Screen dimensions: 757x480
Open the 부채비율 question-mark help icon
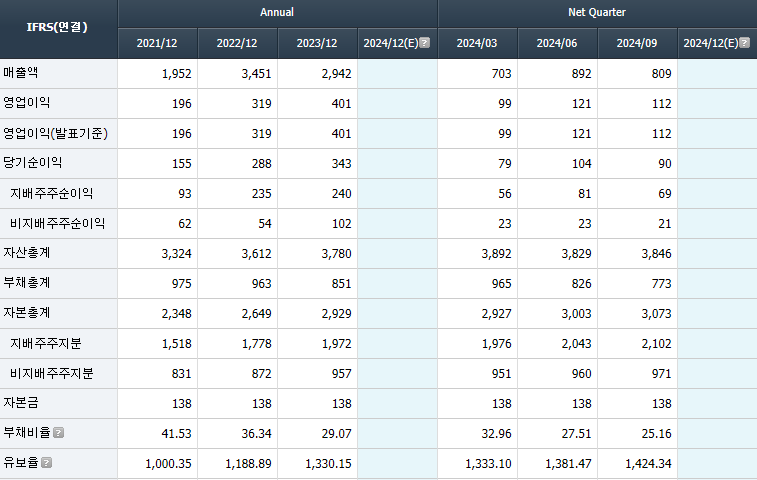pyautogui.click(x=58, y=433)
